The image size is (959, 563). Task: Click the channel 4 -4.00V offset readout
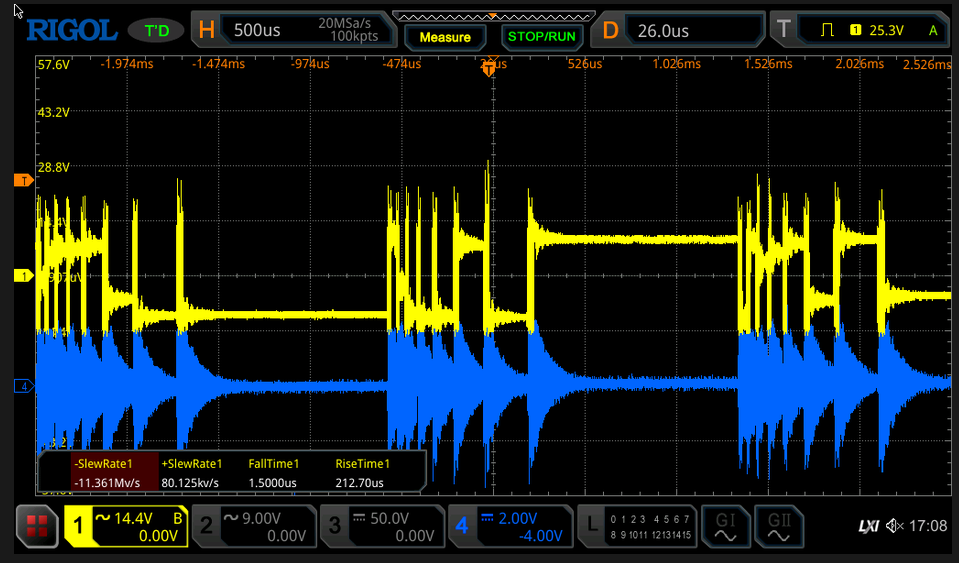(x=541, y=536)
